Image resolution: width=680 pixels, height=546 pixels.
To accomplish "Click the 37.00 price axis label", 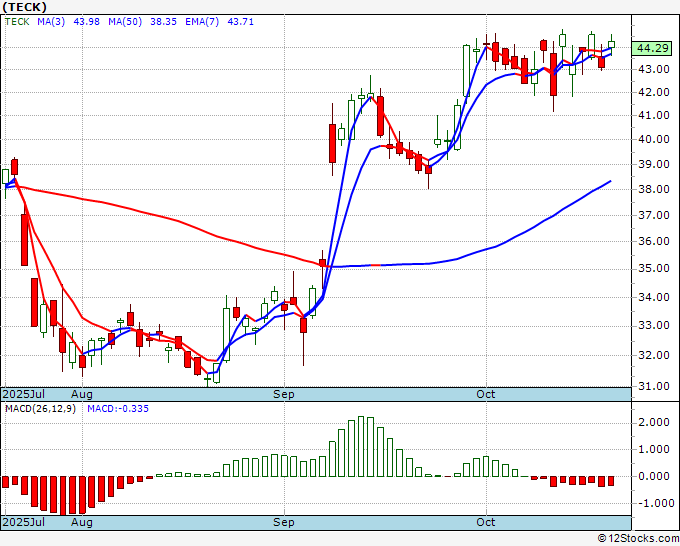I will [x=654, y=215].
